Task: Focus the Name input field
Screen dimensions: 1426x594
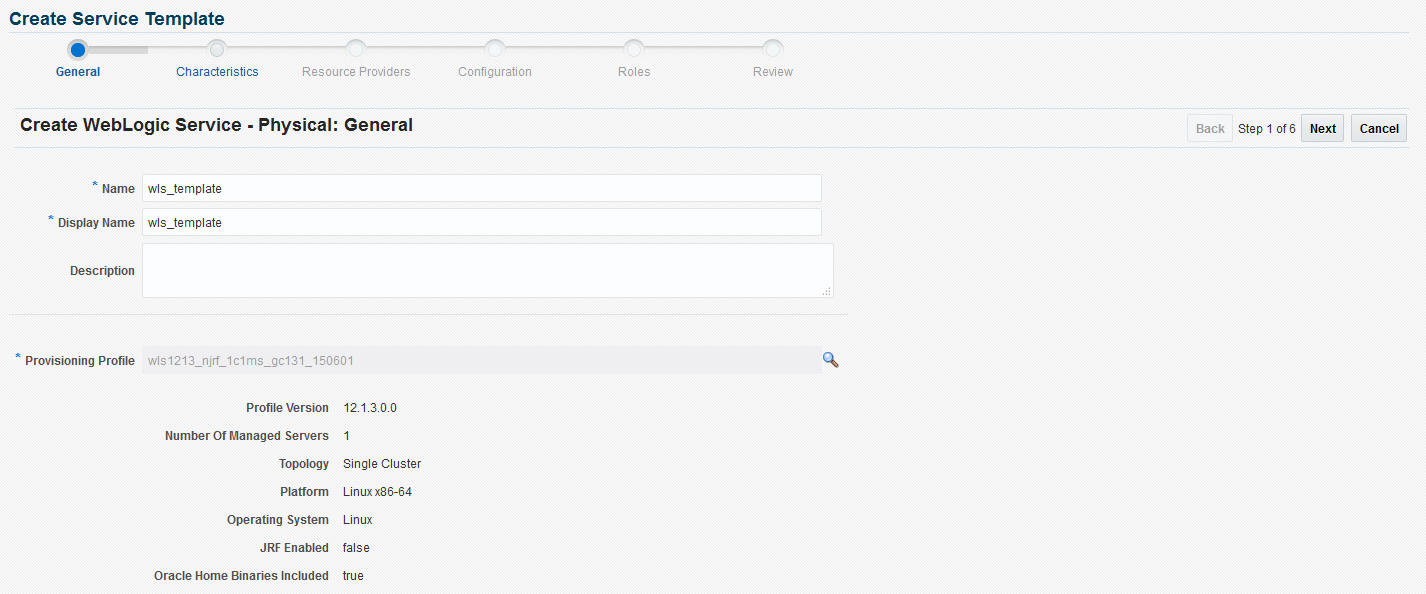Action: pyautogui.click(x=482, y=188)
